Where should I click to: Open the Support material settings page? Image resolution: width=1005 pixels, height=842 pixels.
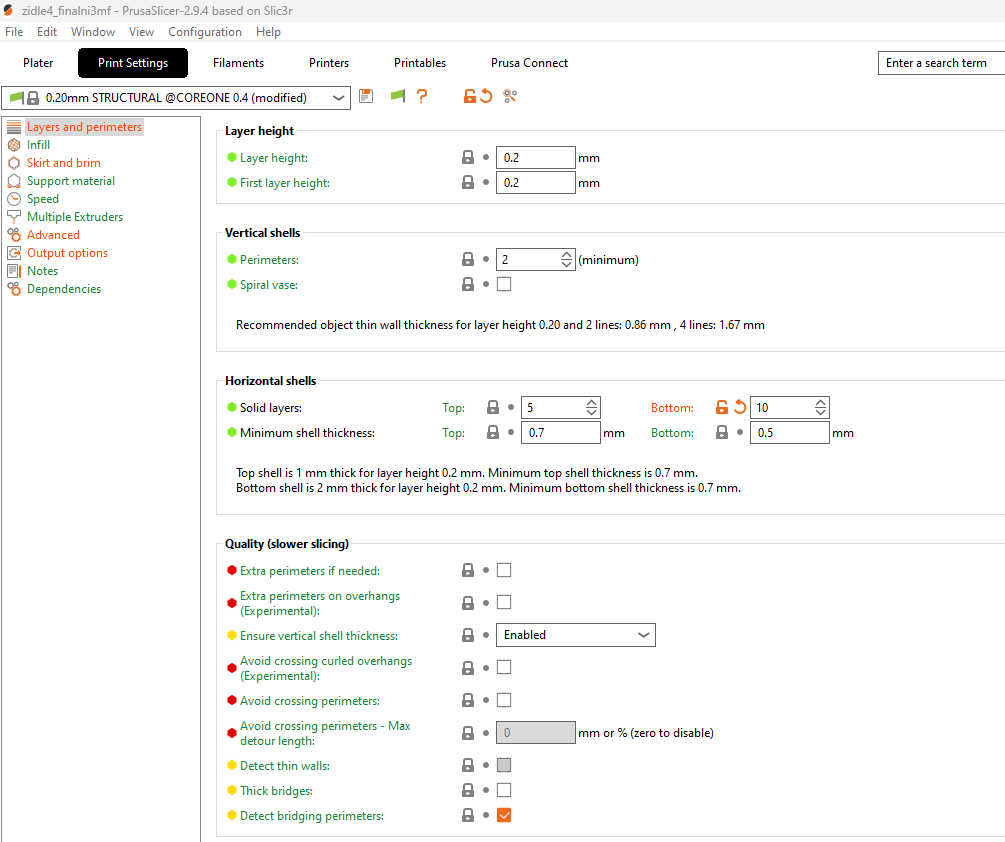(x=71, y=181)
